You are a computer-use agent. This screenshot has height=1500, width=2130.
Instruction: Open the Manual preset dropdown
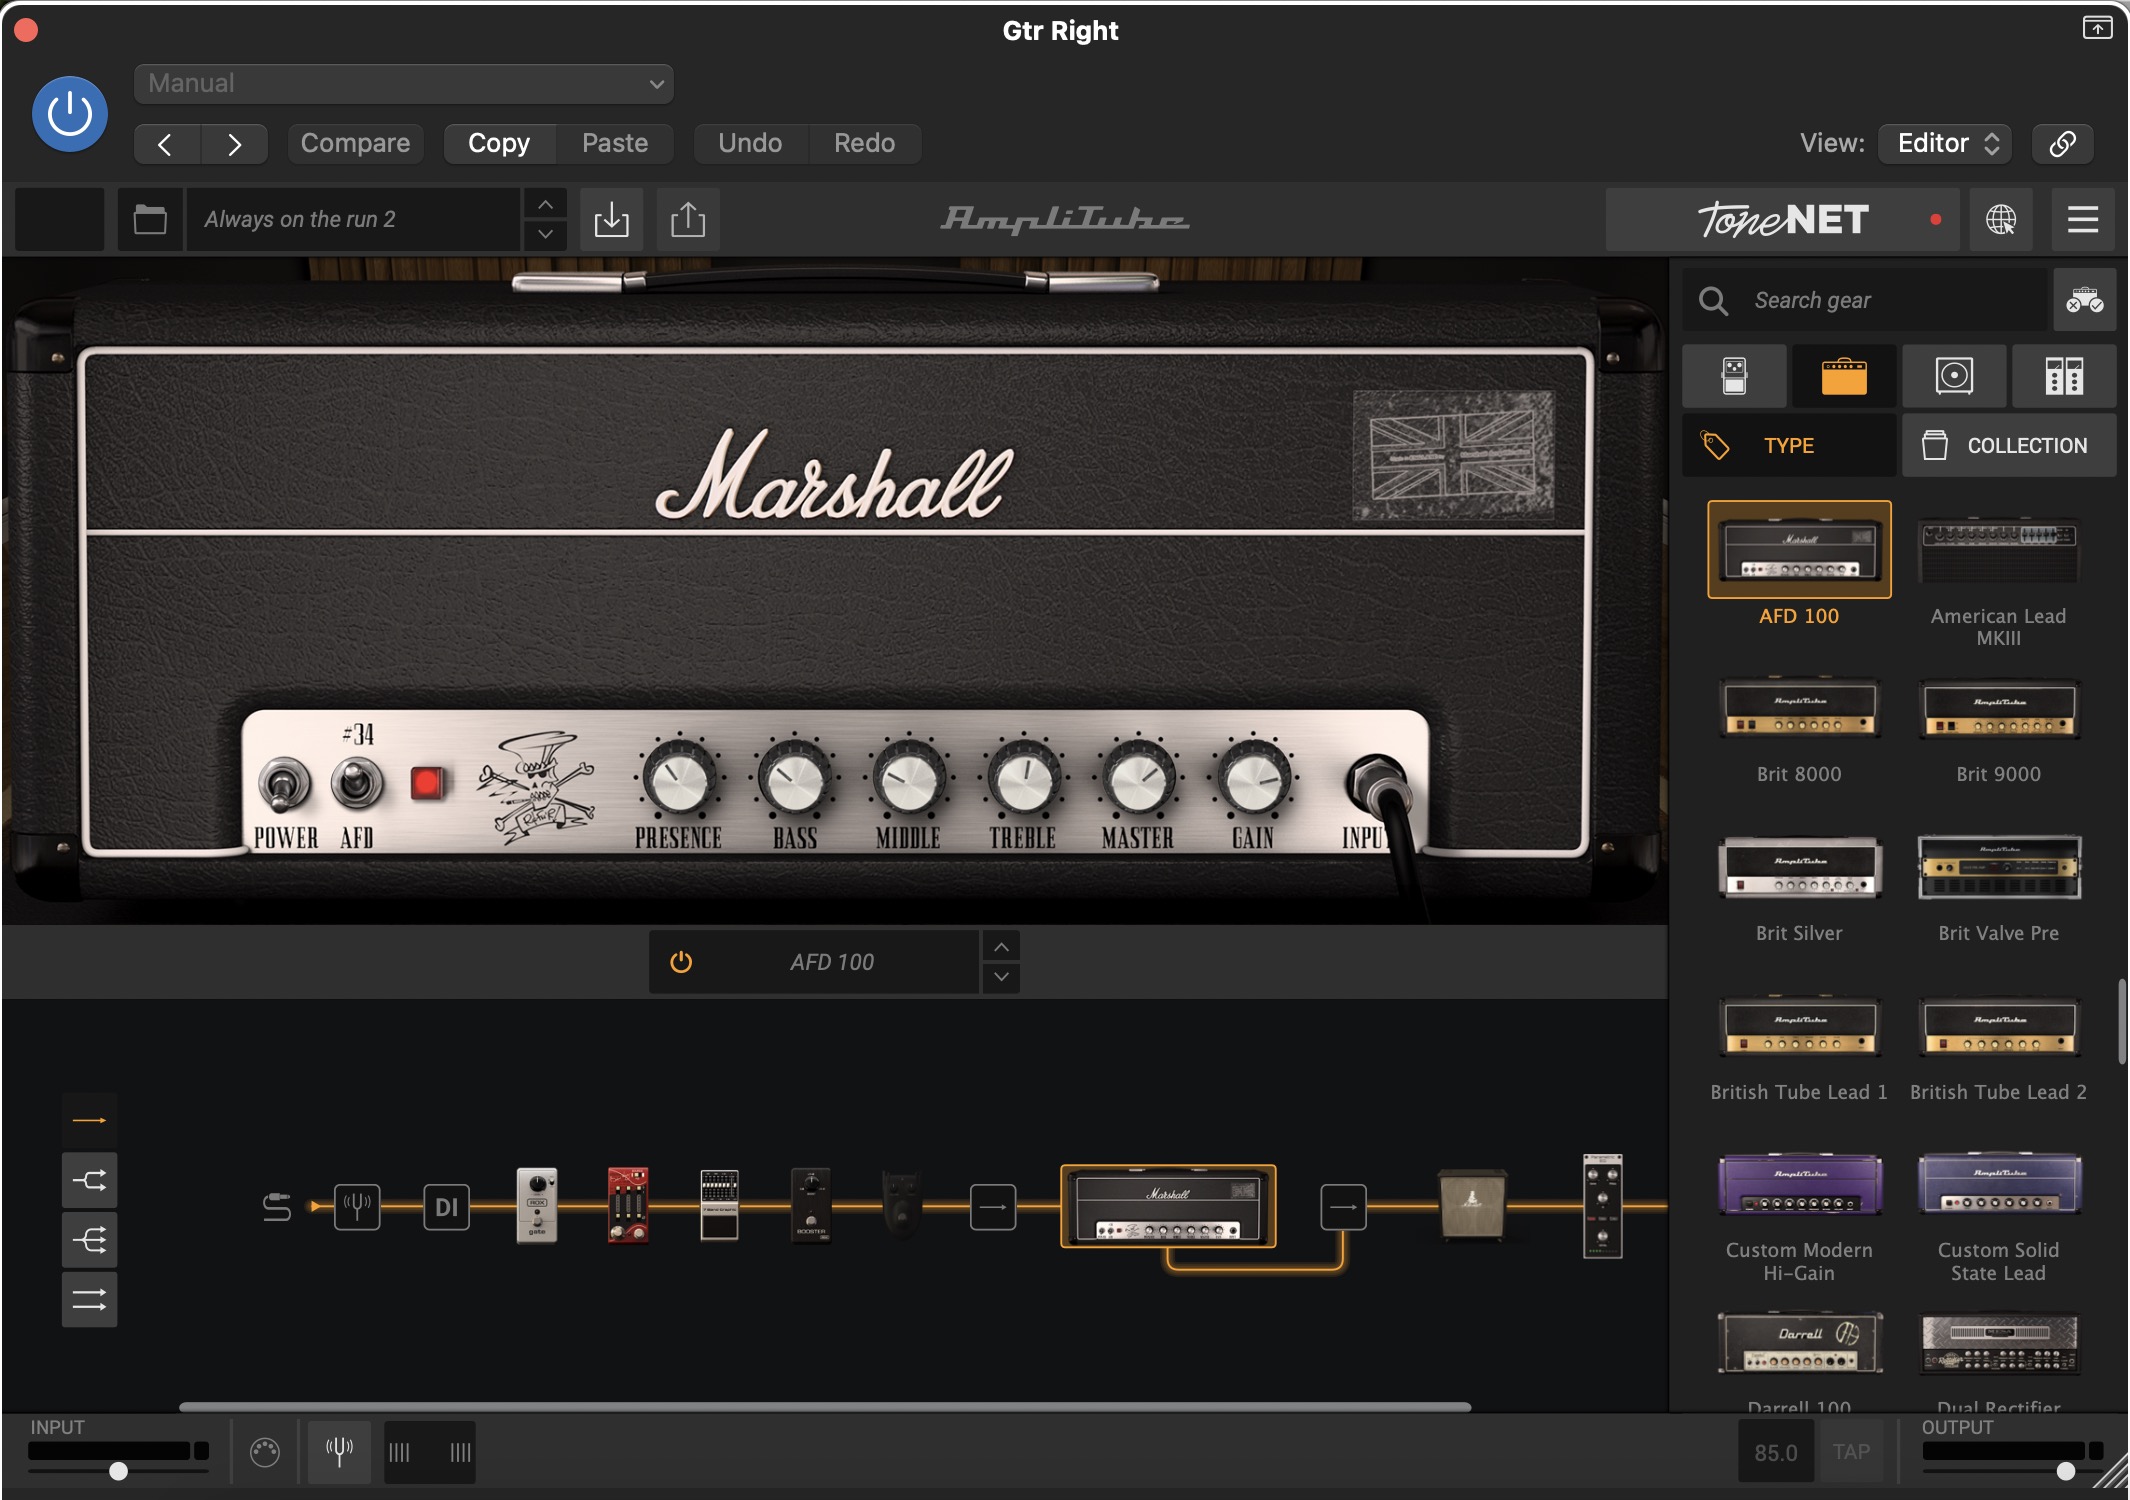coord(404,83)
